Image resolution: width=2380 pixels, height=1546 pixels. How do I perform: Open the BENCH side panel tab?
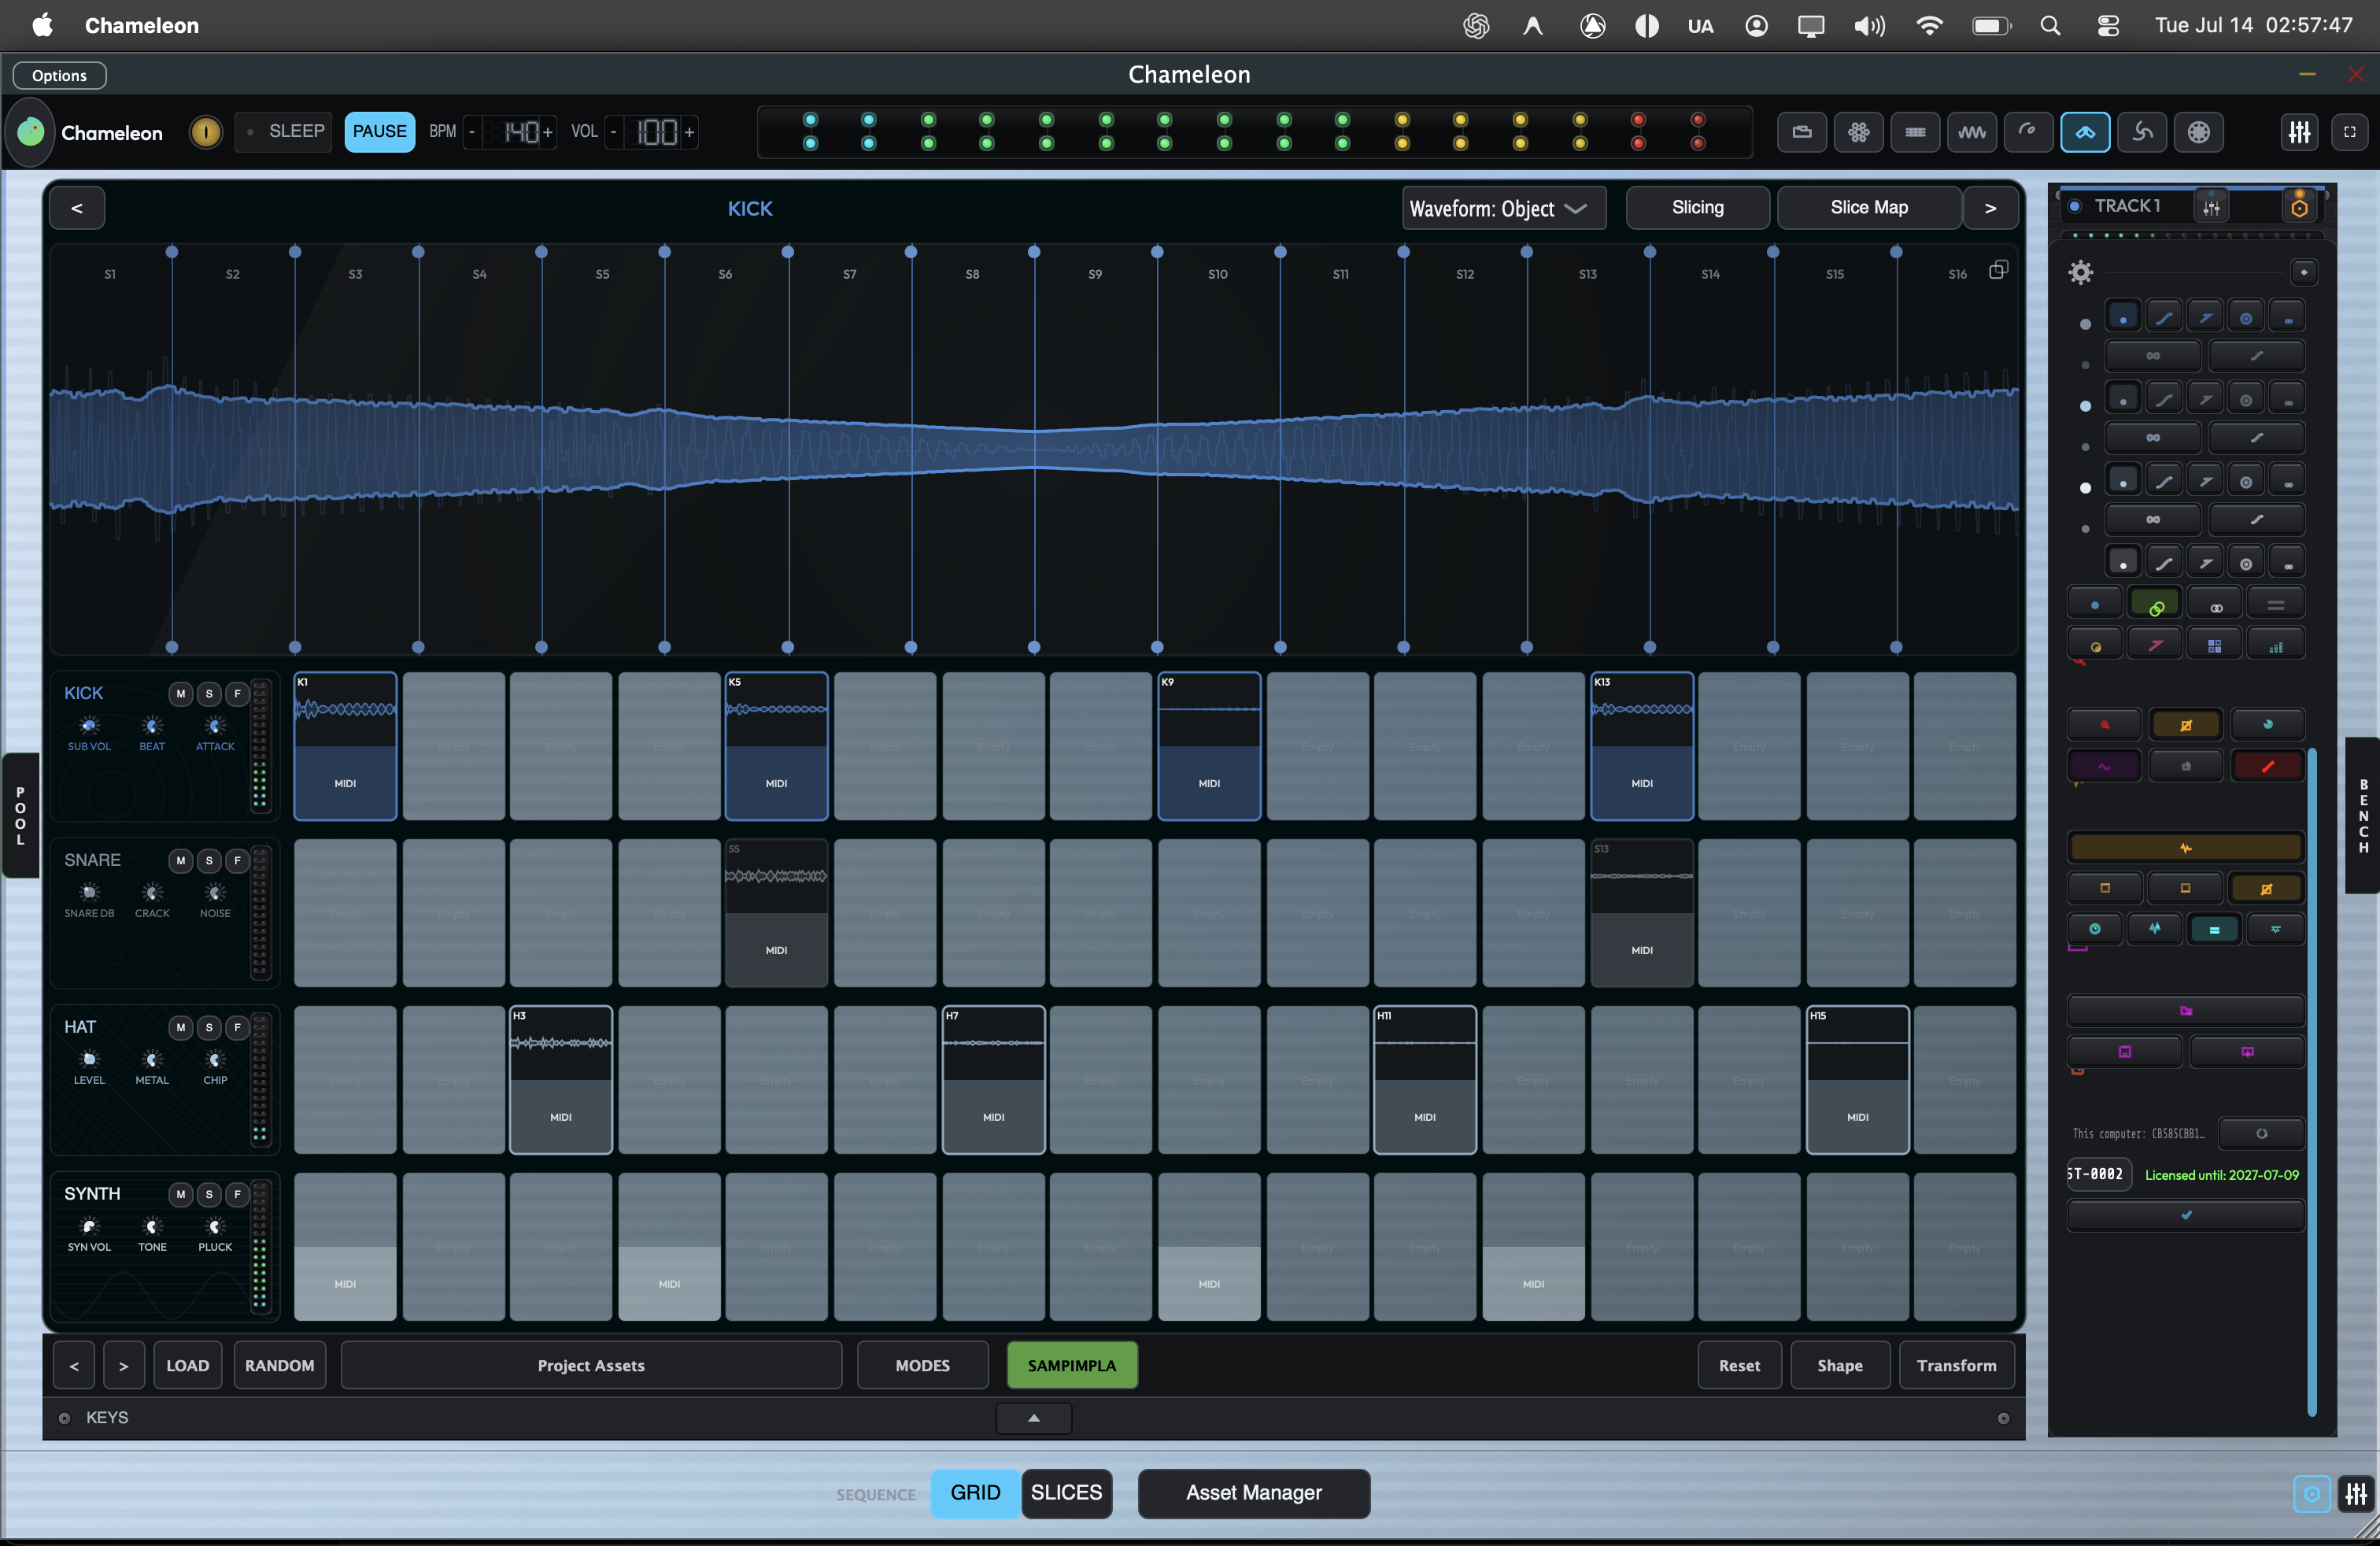(x=2363, y=816)
